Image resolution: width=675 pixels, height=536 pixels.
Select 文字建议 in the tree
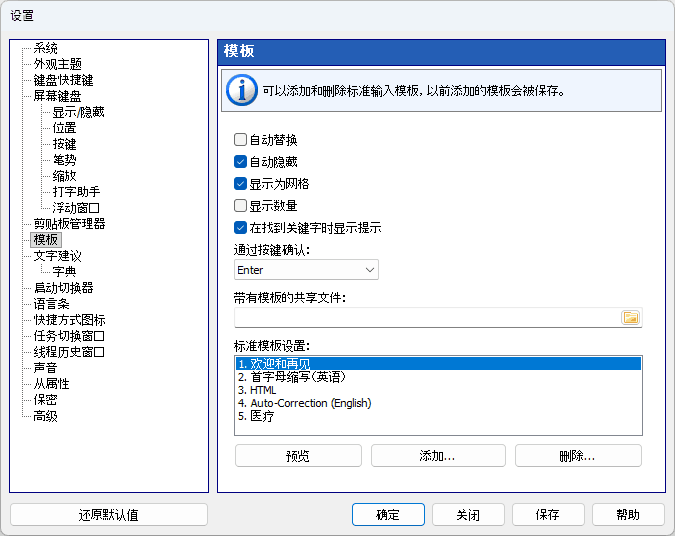pos(57,256)
